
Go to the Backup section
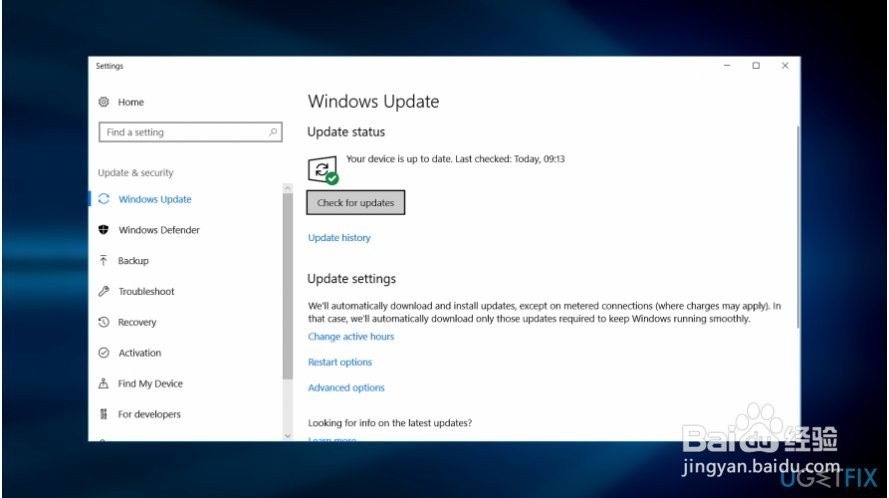pos(133,260)
